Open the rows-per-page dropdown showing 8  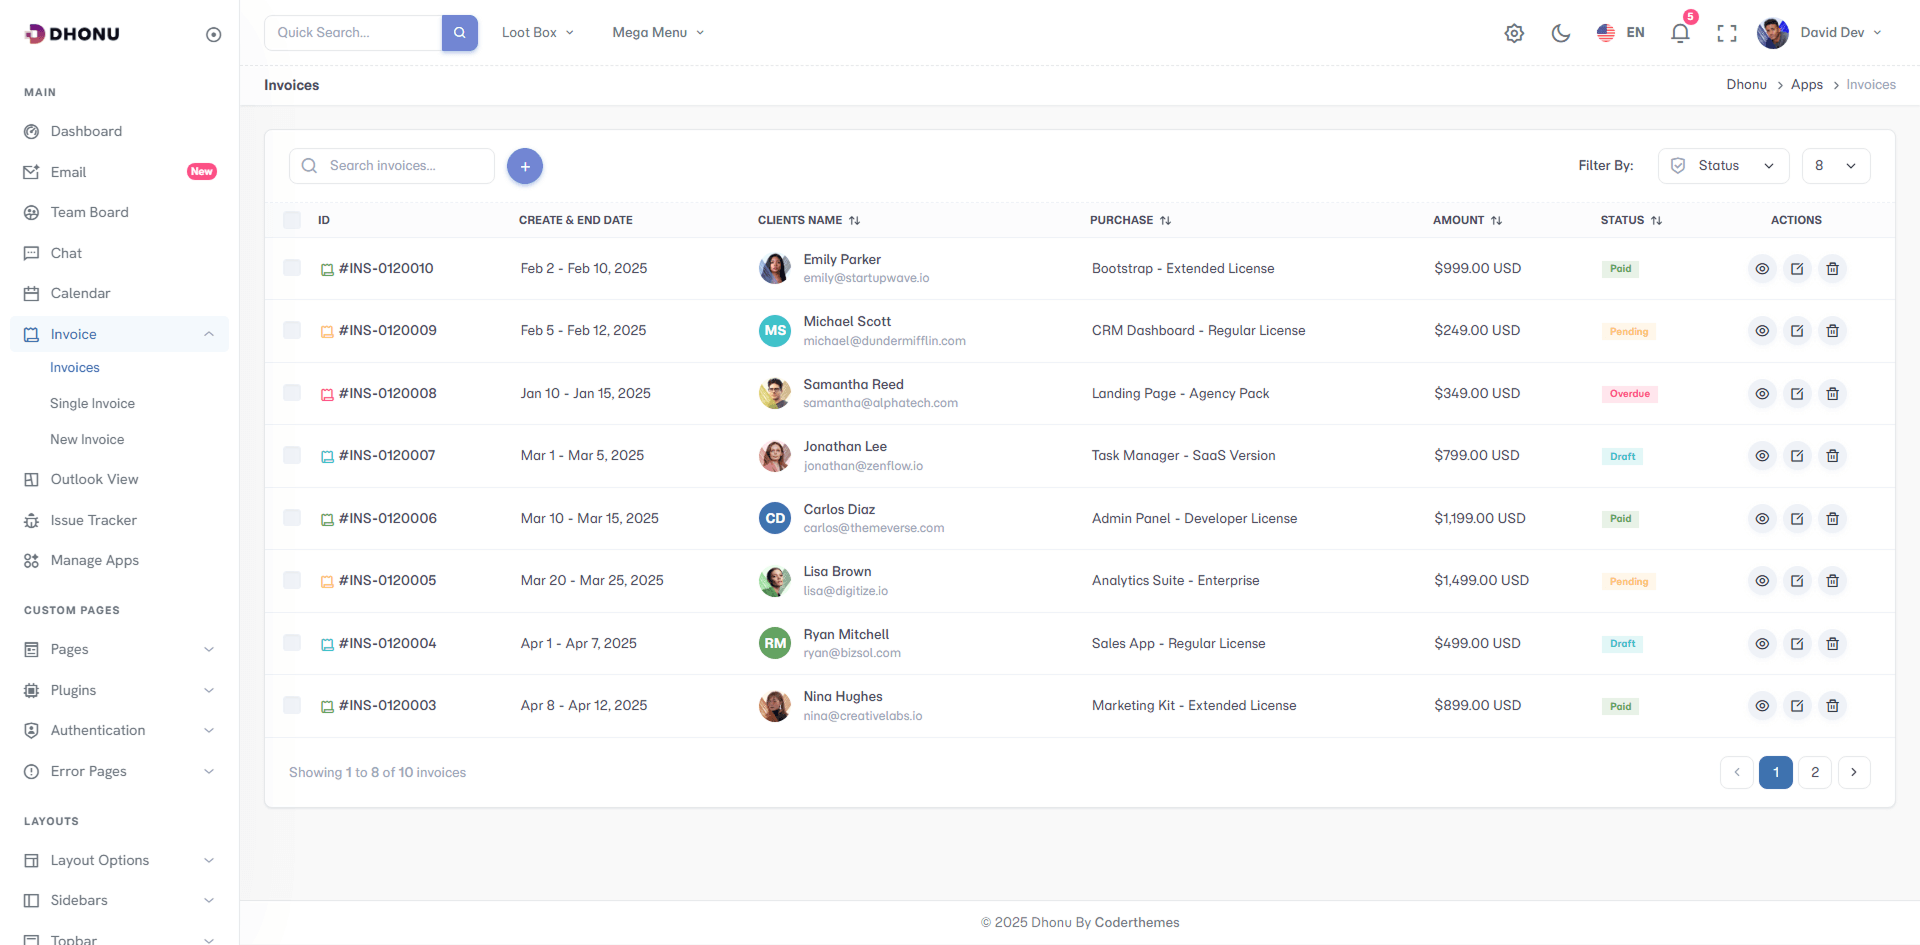[x=1835, y=166]
